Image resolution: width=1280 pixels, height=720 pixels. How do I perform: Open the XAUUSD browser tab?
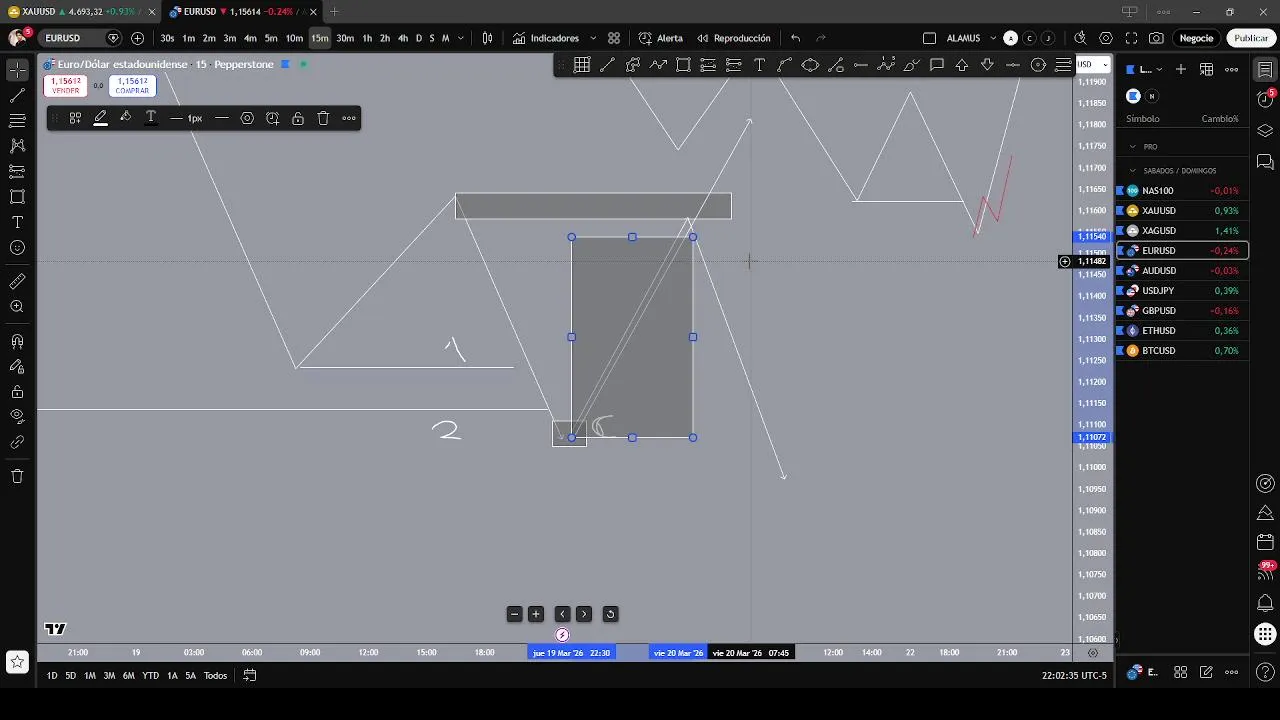coord(80,11)
